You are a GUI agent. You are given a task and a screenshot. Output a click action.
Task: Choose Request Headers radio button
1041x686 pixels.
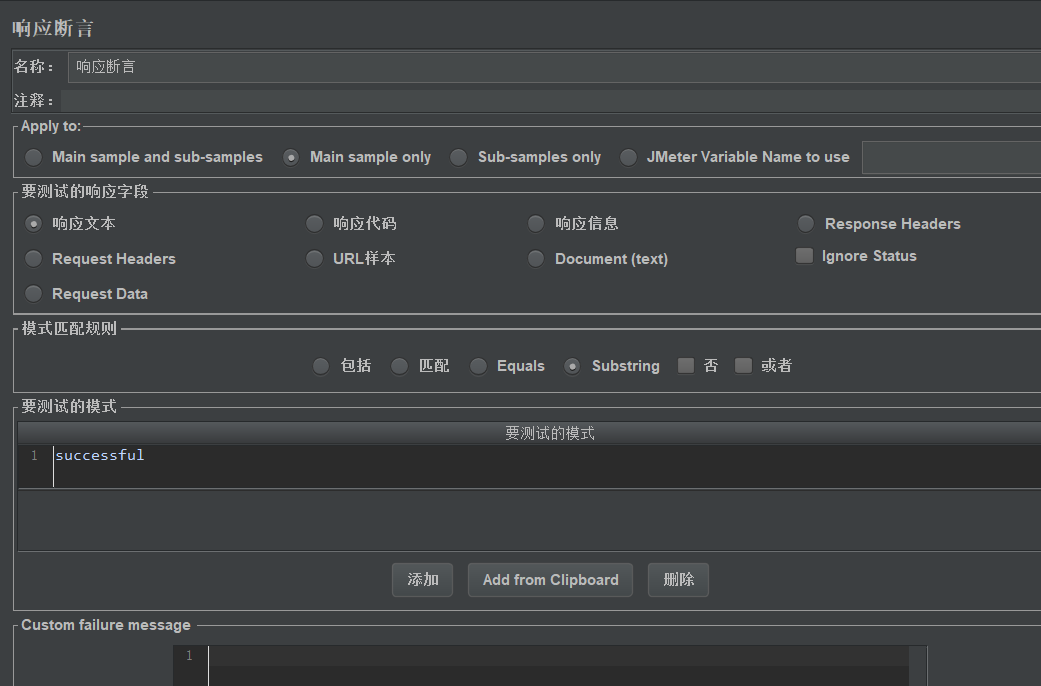(33, 258)
